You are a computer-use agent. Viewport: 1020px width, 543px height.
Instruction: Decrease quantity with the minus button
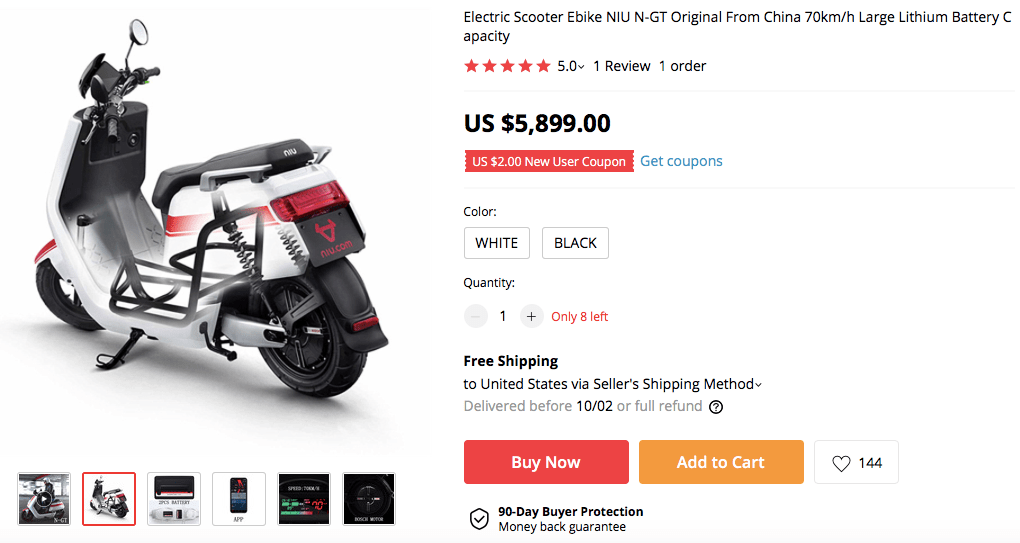(475, 316)
